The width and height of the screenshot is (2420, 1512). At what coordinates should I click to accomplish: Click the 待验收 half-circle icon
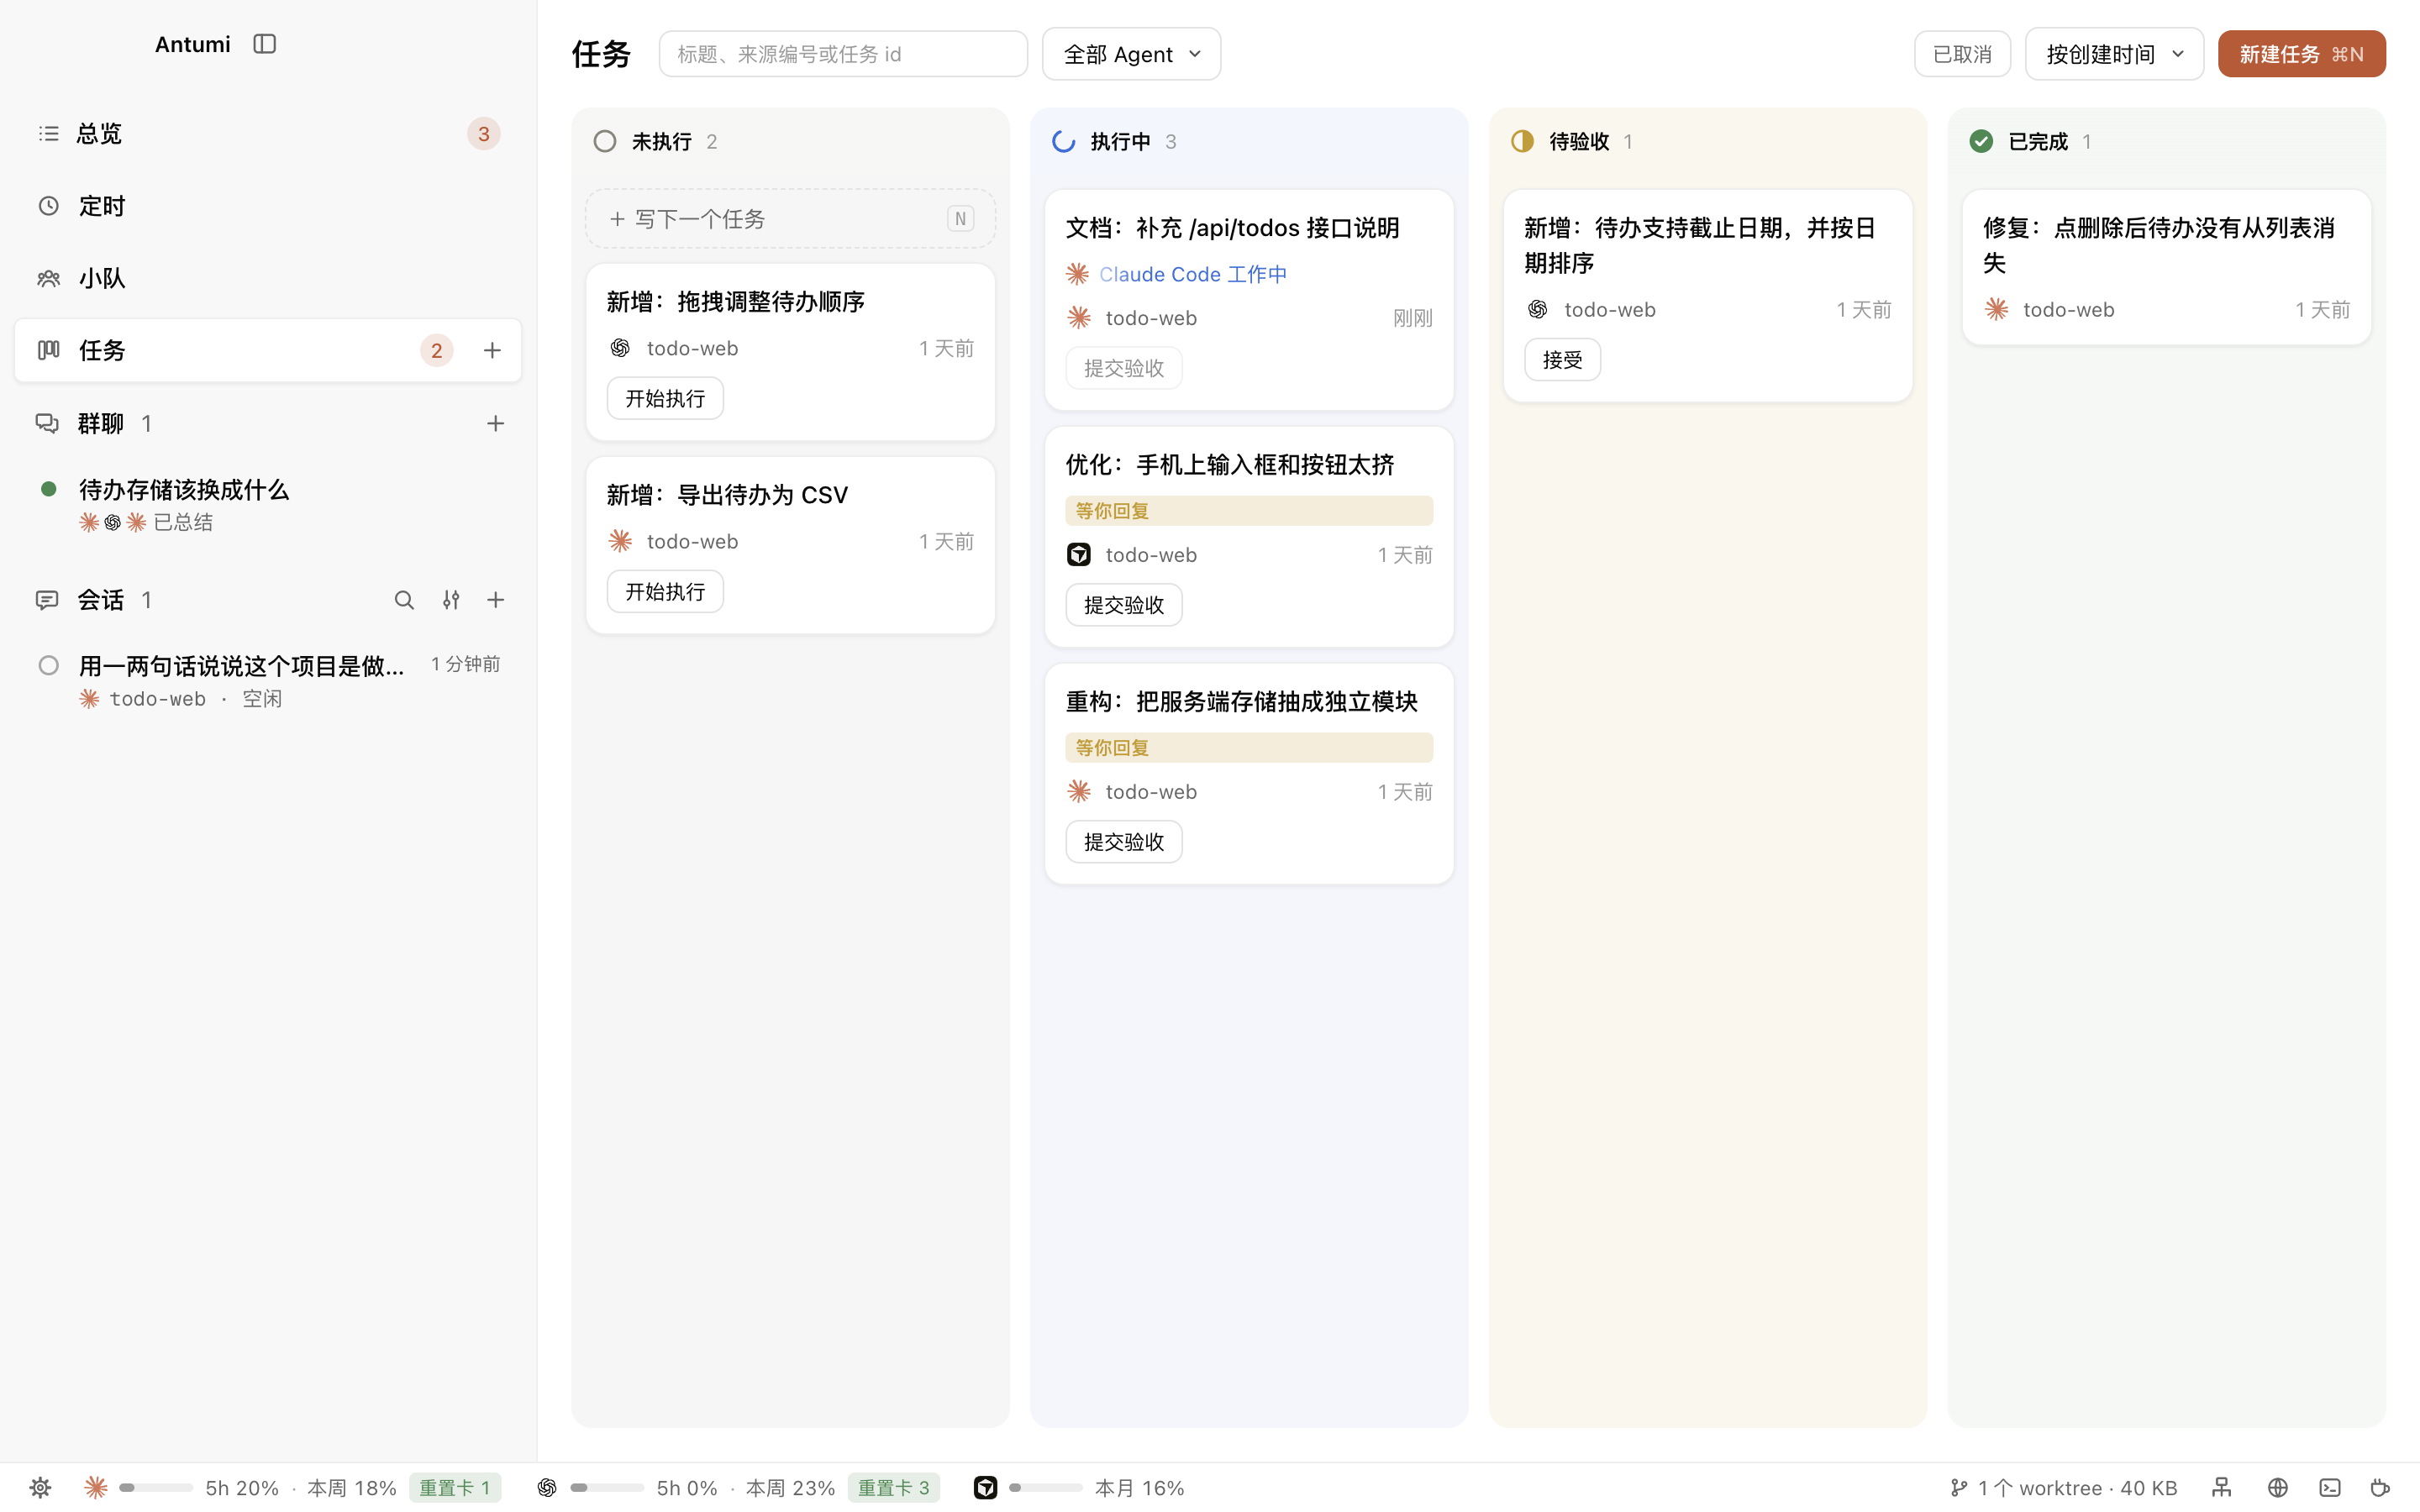tap(1522, 141)
